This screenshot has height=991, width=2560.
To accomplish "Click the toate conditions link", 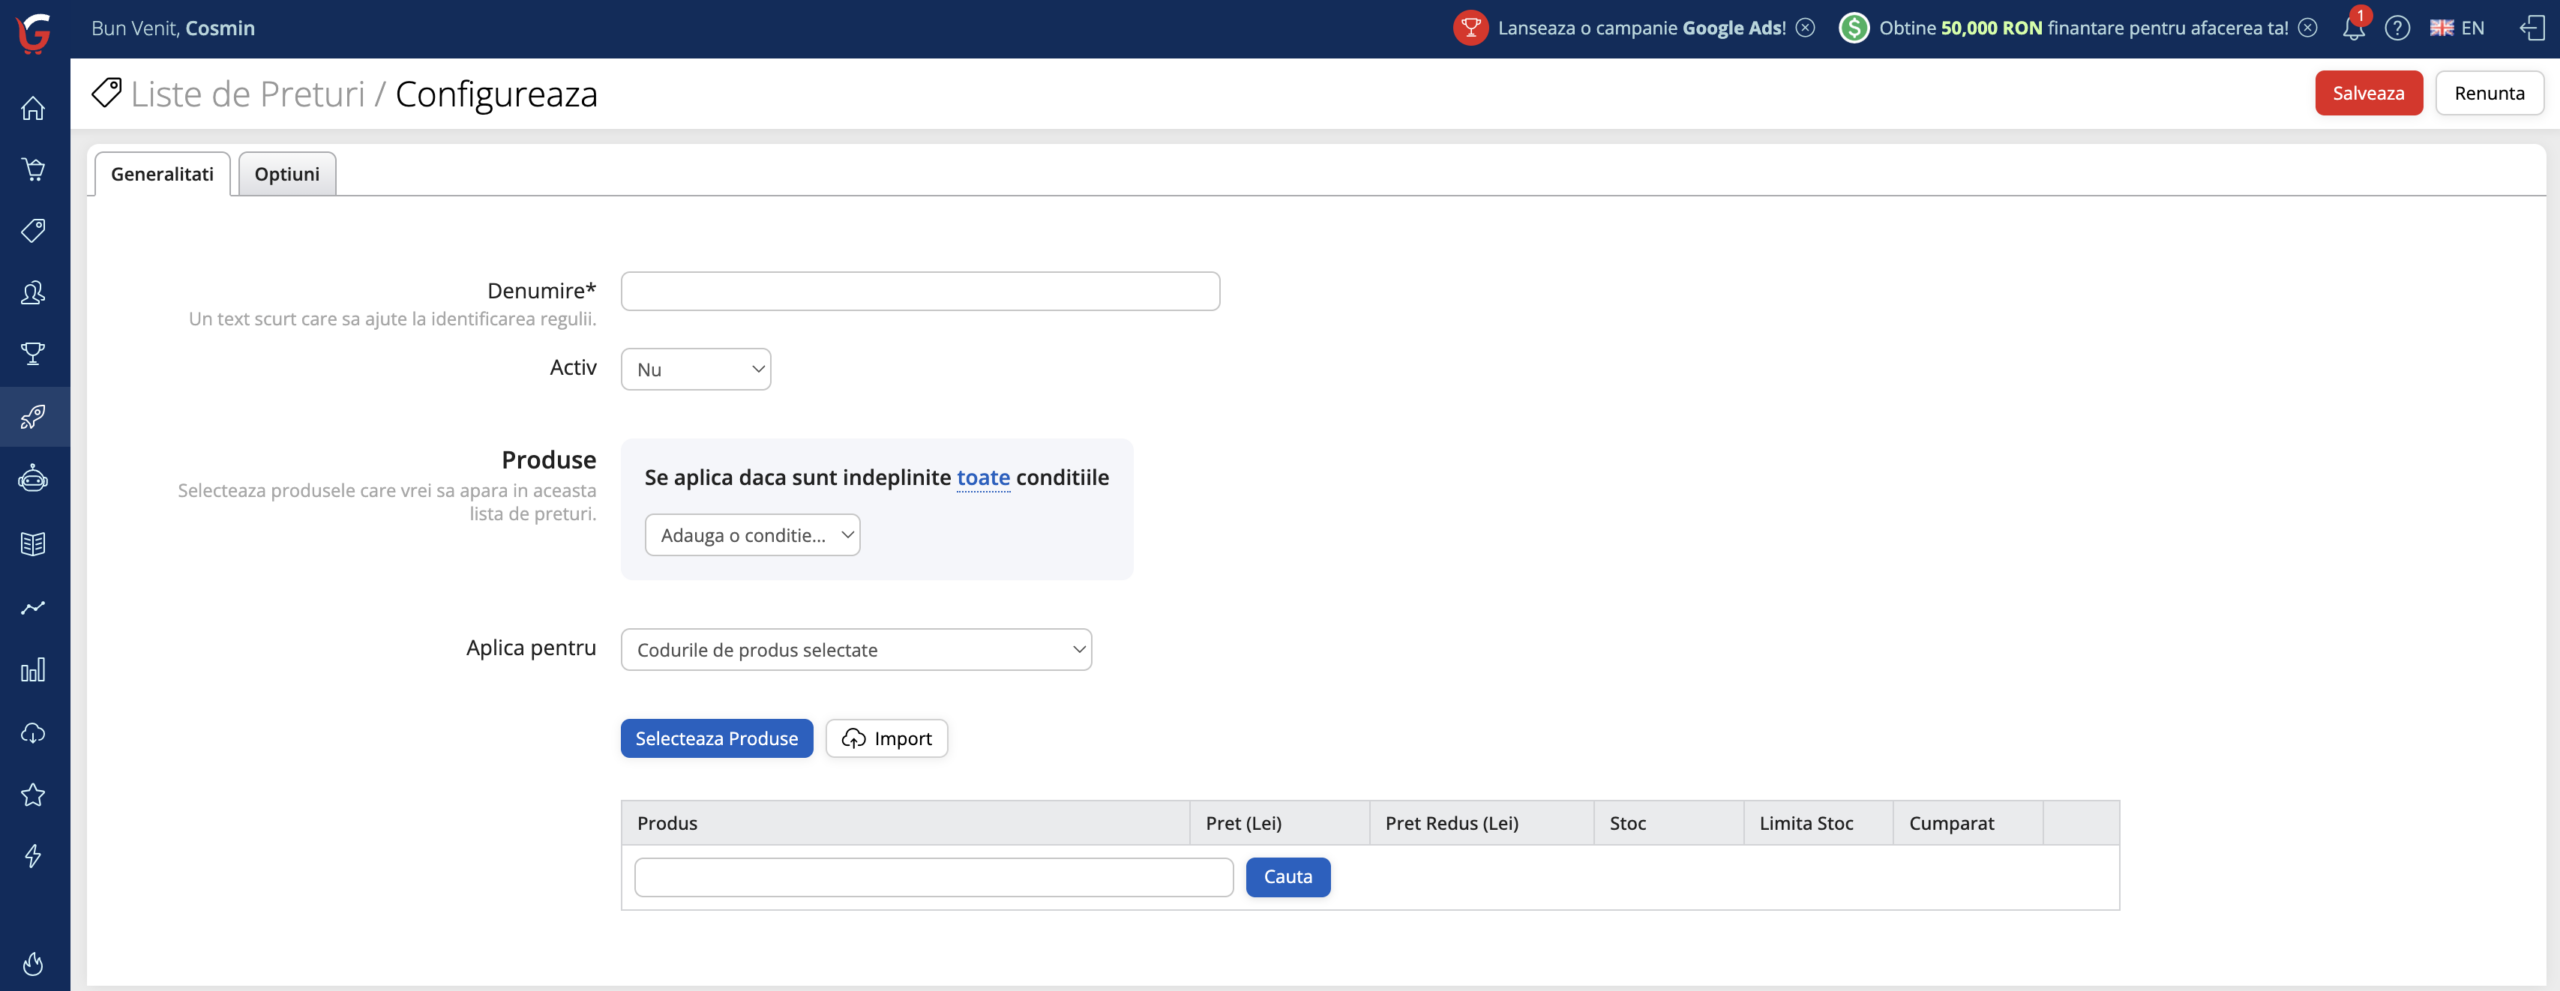I will [984, 478].
